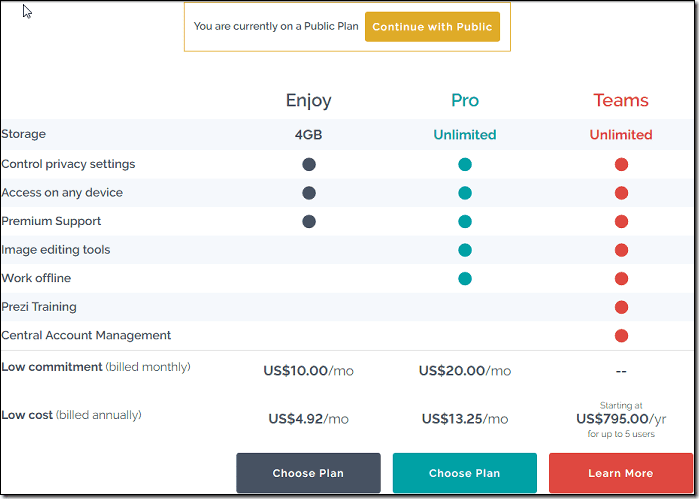Select the Teams plan heading
The width and height of the screenshot is (699, 499).
(x=621, y=100)
